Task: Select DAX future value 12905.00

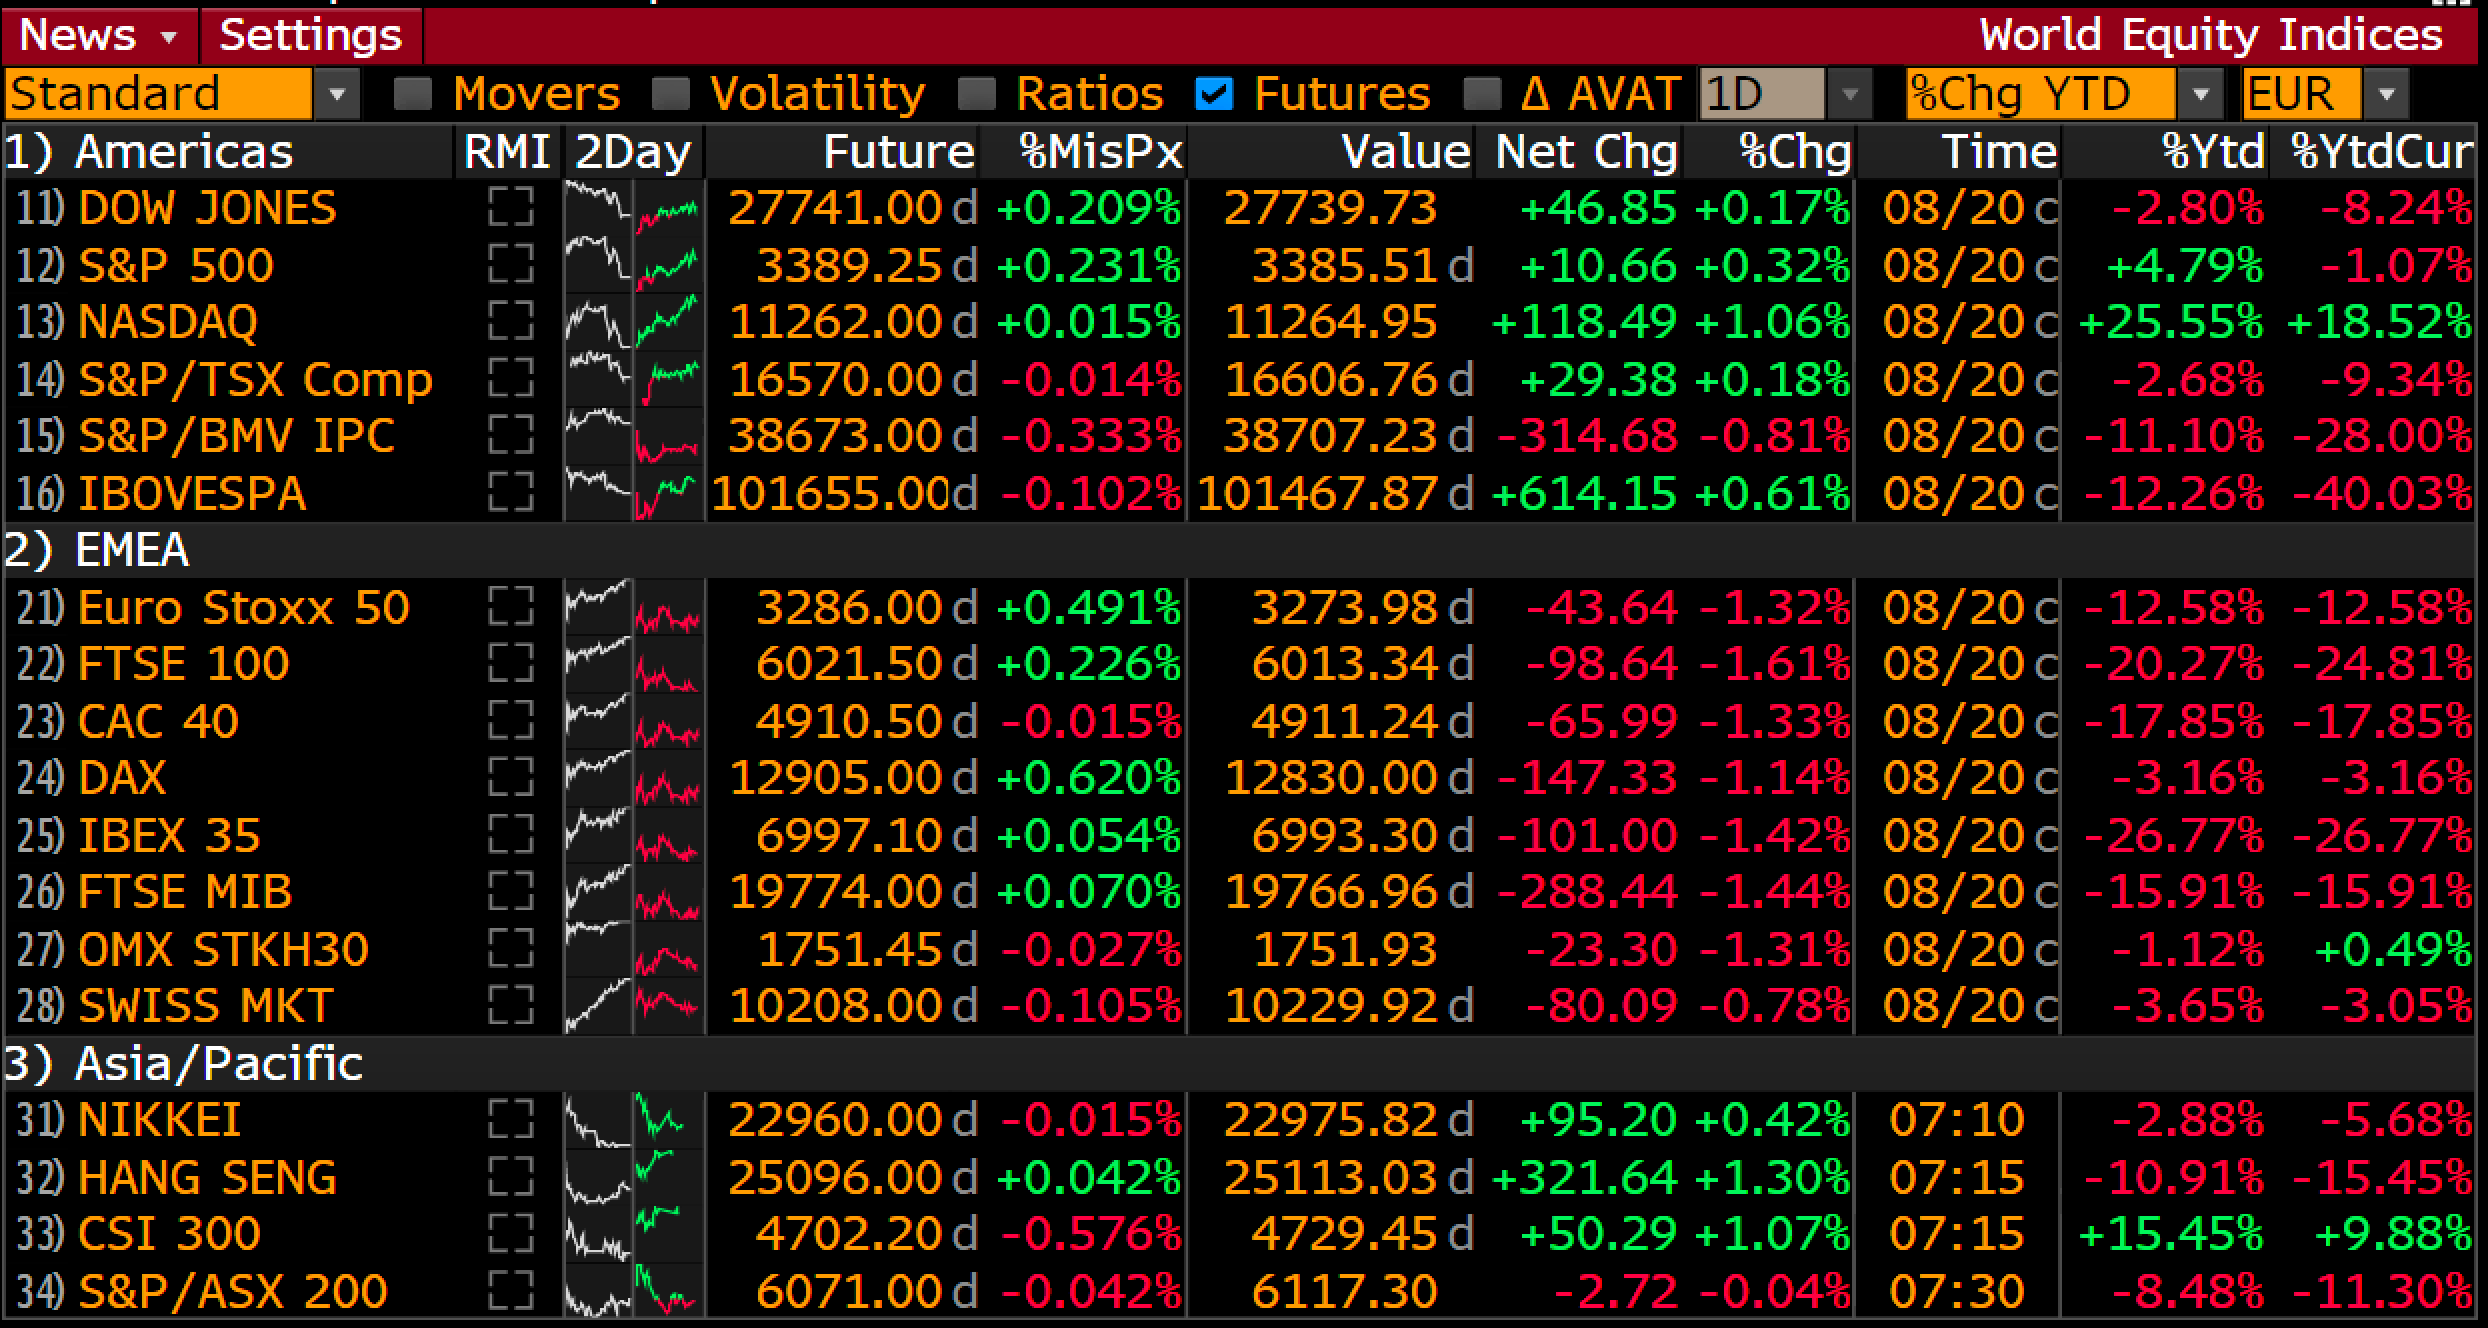Action: [x=835, y=778]
